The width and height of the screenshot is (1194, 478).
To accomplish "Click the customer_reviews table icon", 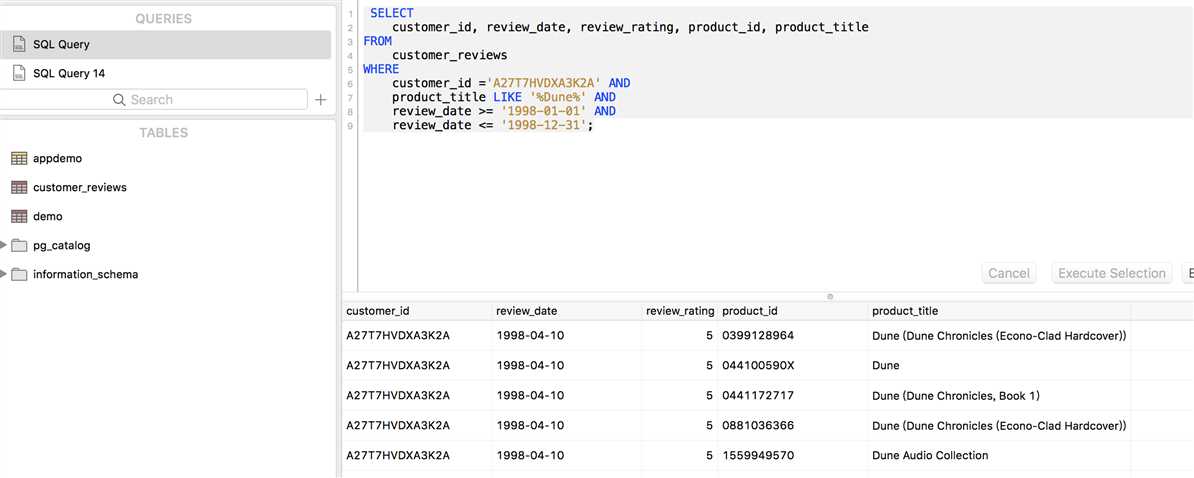I will pyautogui.click(x=19, y=187).
